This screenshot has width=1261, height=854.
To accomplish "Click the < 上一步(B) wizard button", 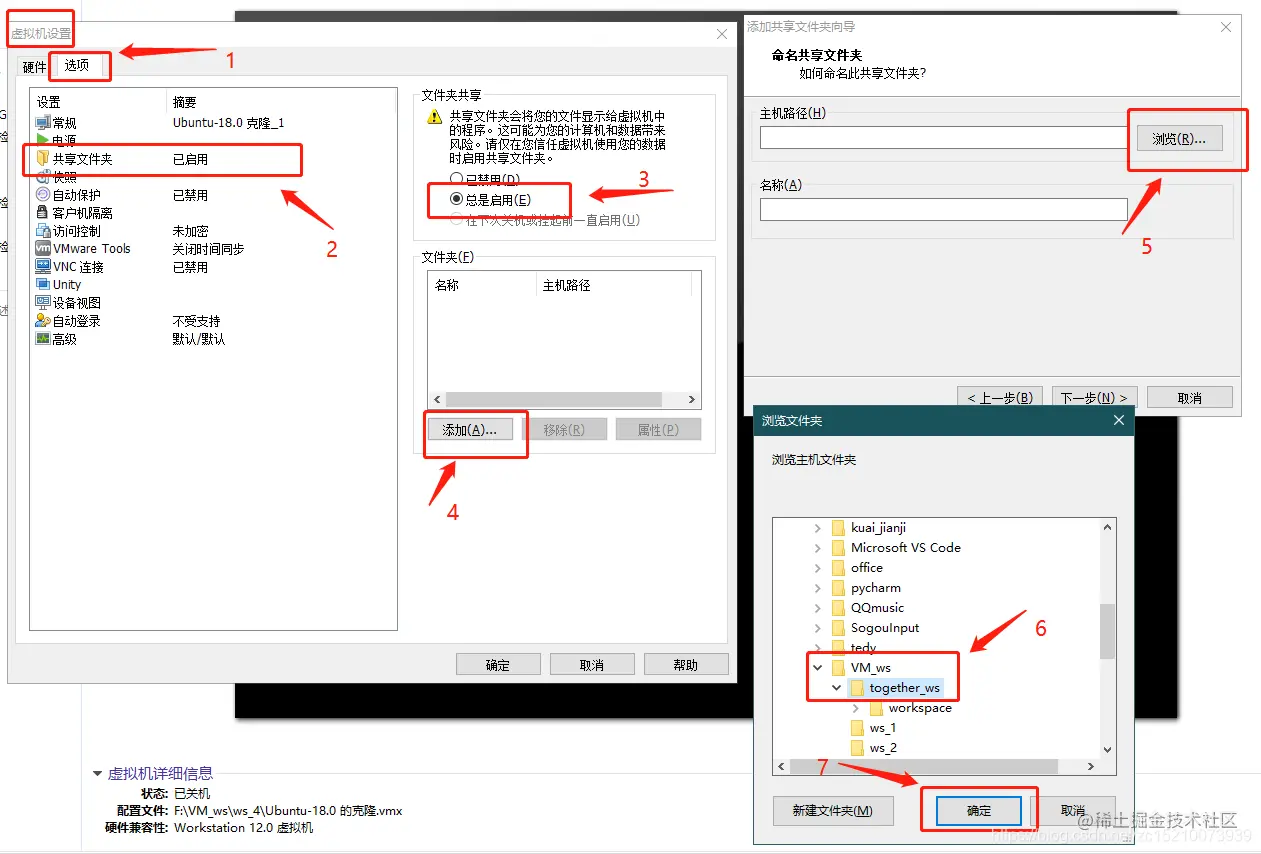I will [1000, 397].
